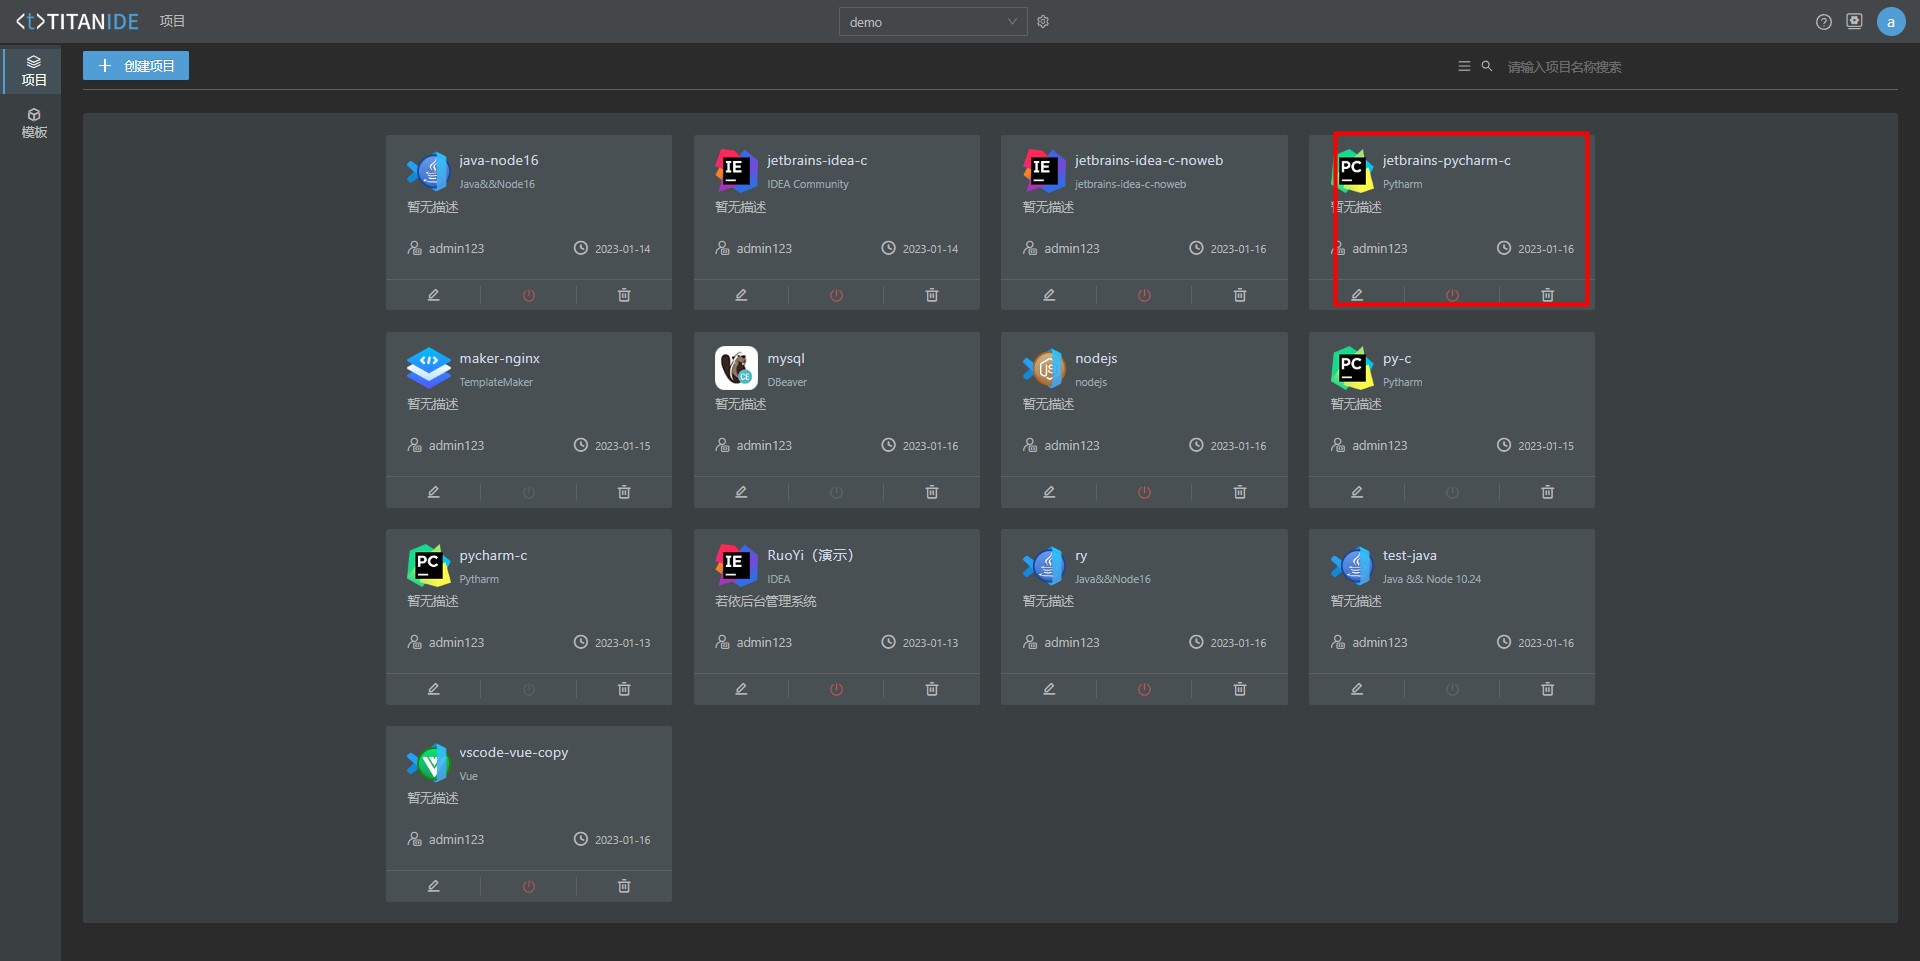Delete the jetbrains-idea-c project

tap(932, 295)
